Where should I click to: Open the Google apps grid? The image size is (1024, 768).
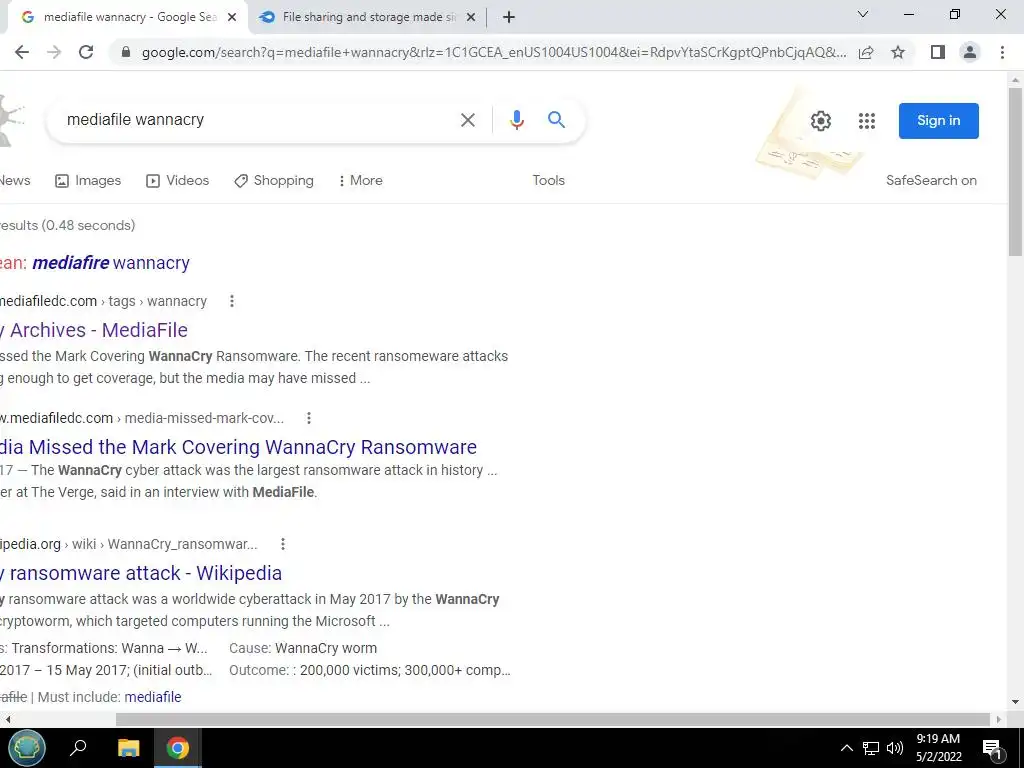(867, 121)
